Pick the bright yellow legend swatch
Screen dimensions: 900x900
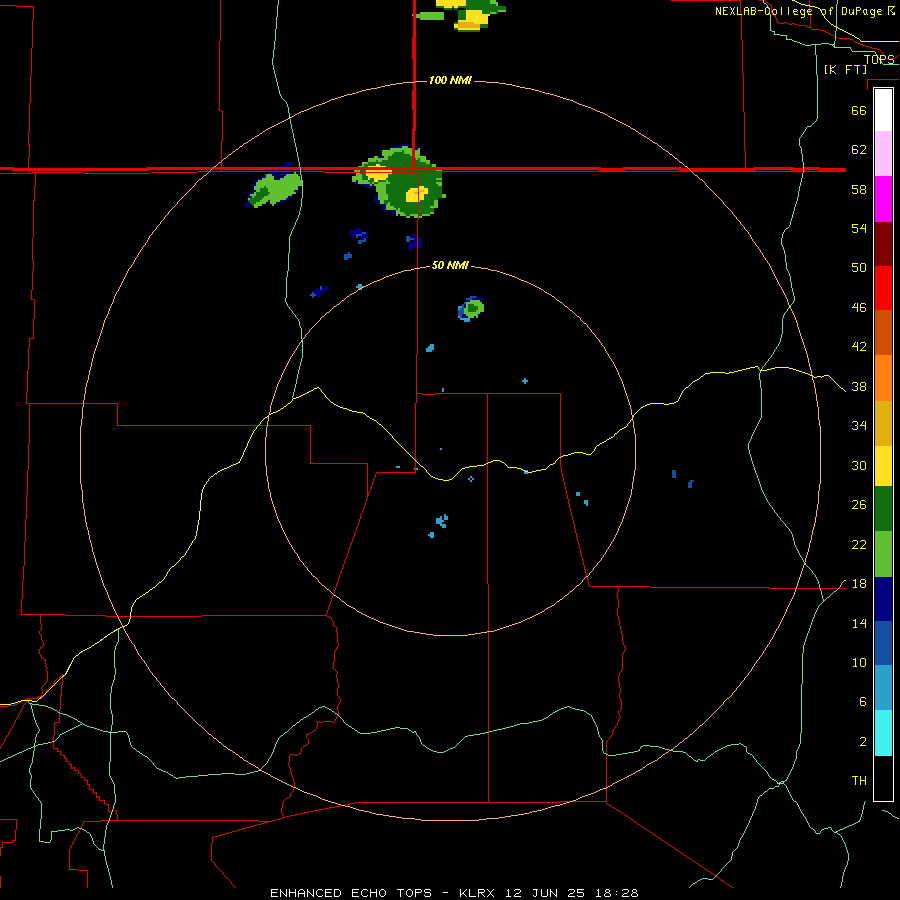tap(883, 466)
